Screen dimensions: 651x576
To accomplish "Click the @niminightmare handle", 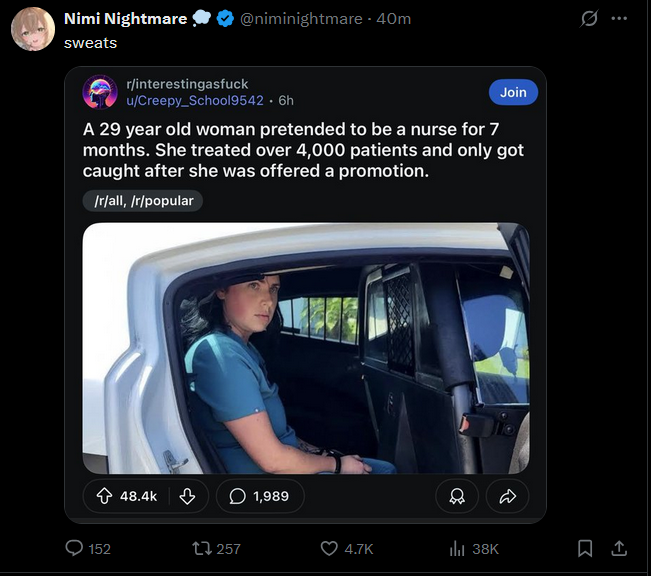I will tap(304, 19).
